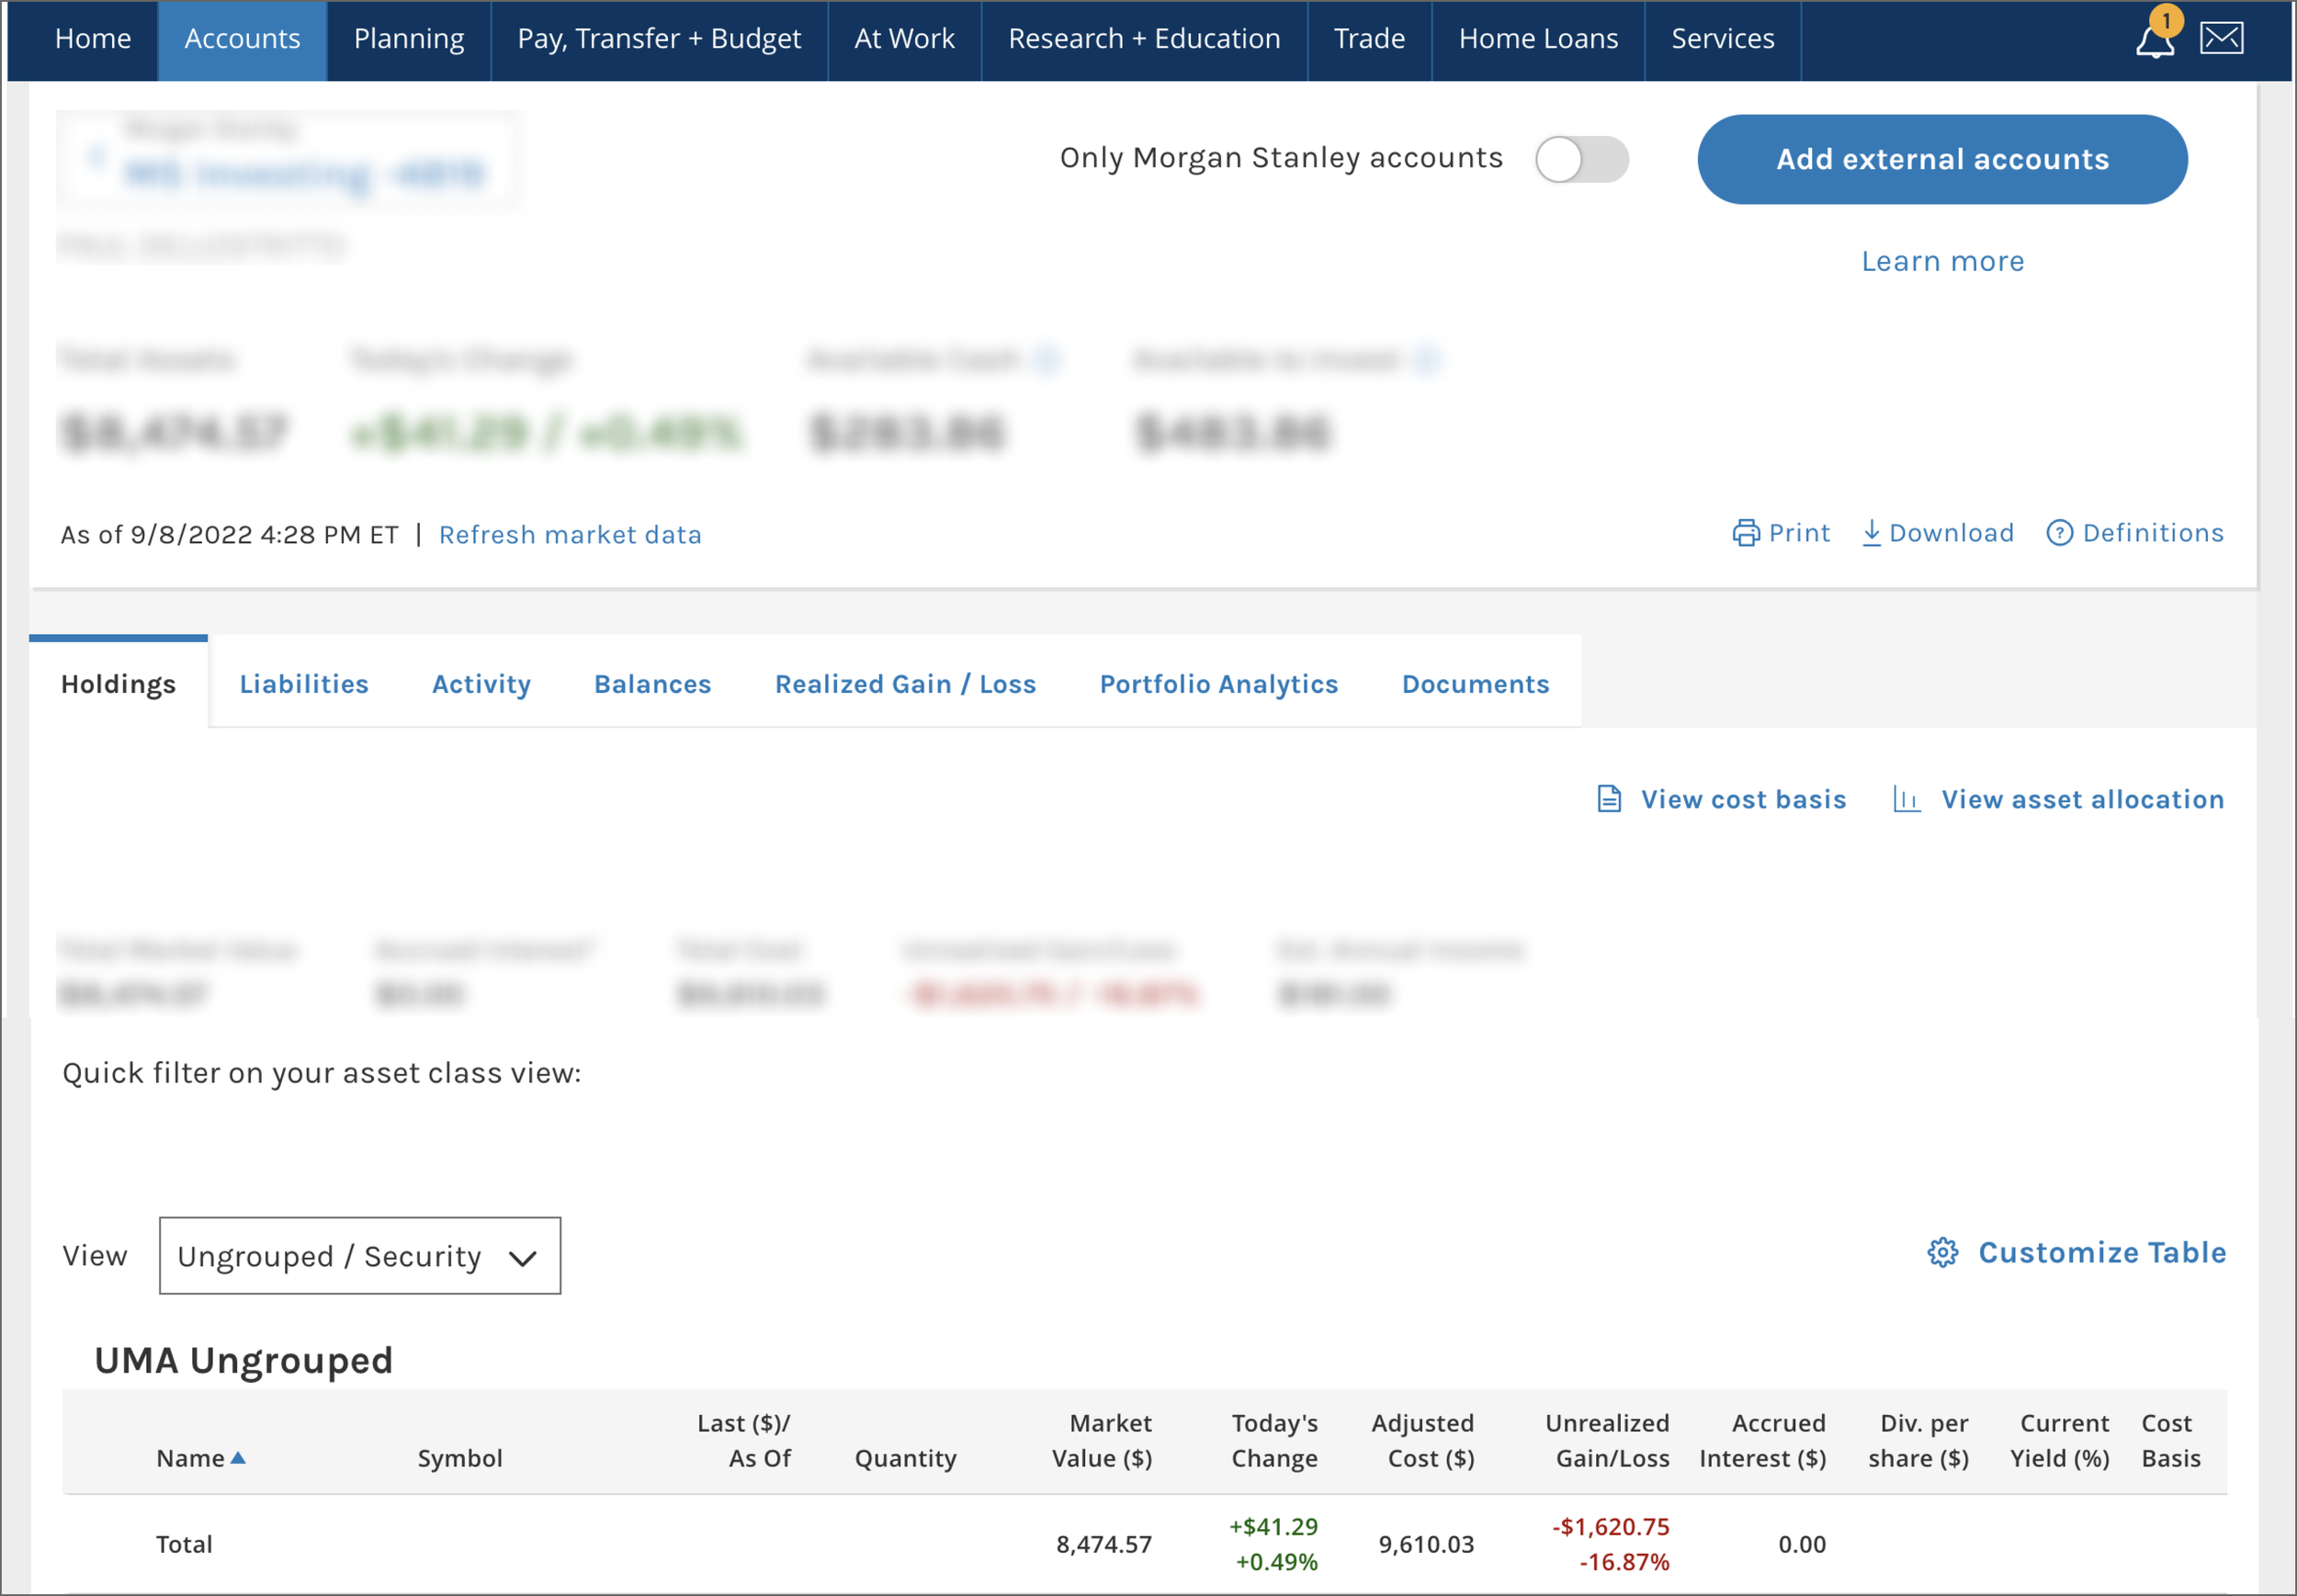
Task: Sort by the Name column arrow
Action: 238,1458
